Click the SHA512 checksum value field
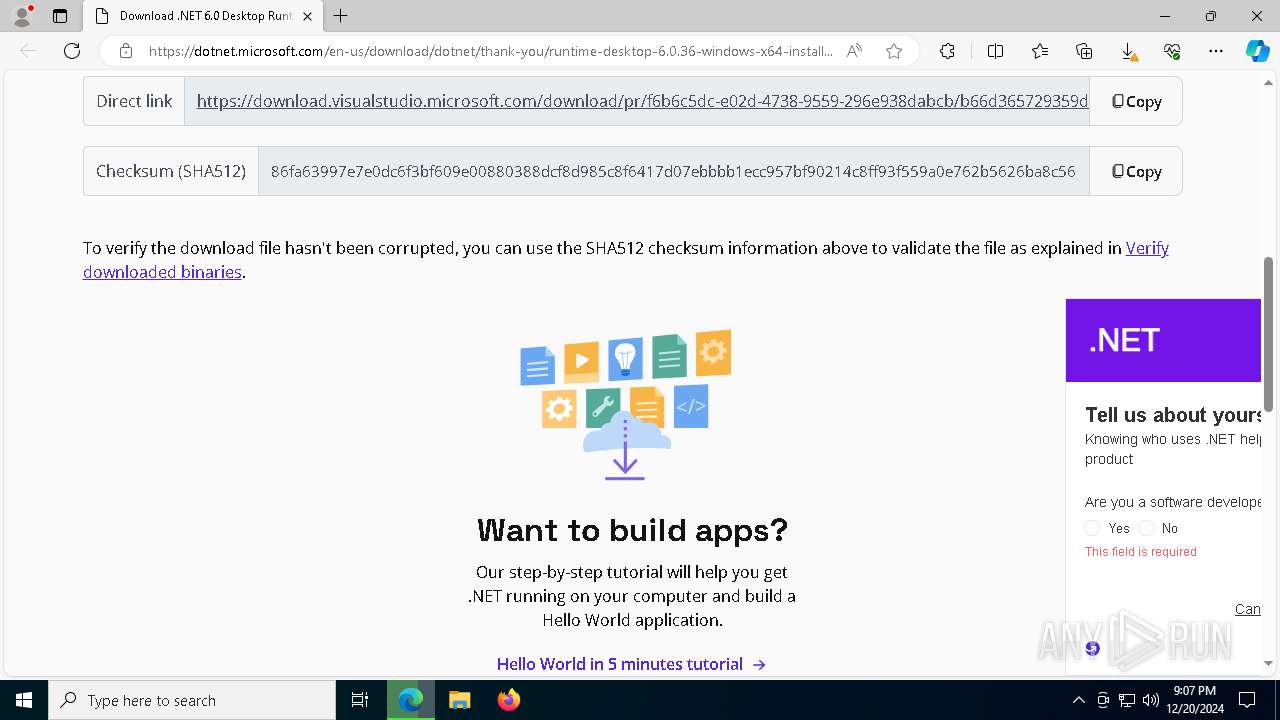1280x720 pixels. coord(674,171)
